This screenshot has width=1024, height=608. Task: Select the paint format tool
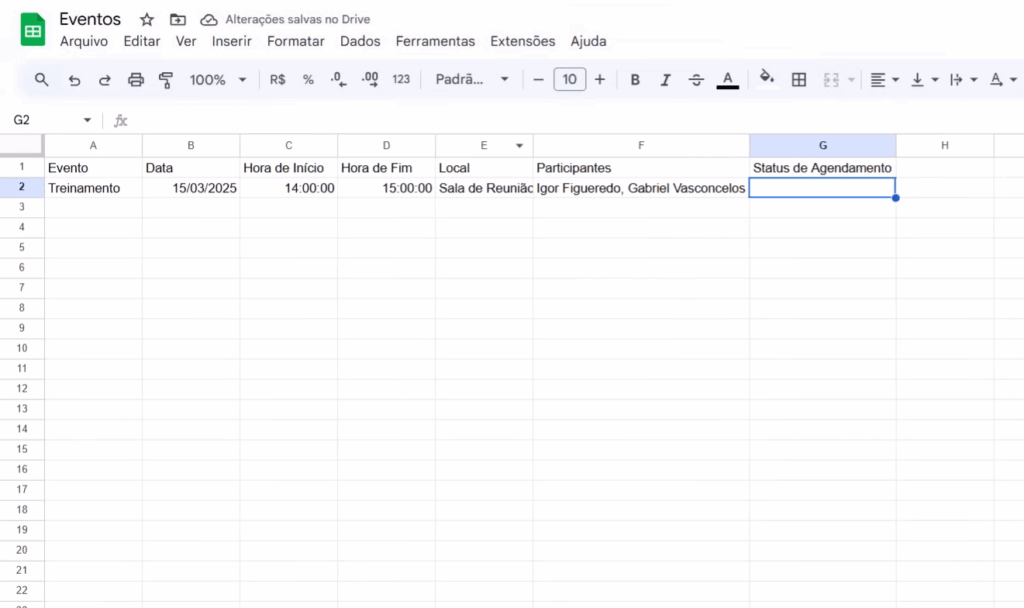pyautogui.click(x=166, y=80)
